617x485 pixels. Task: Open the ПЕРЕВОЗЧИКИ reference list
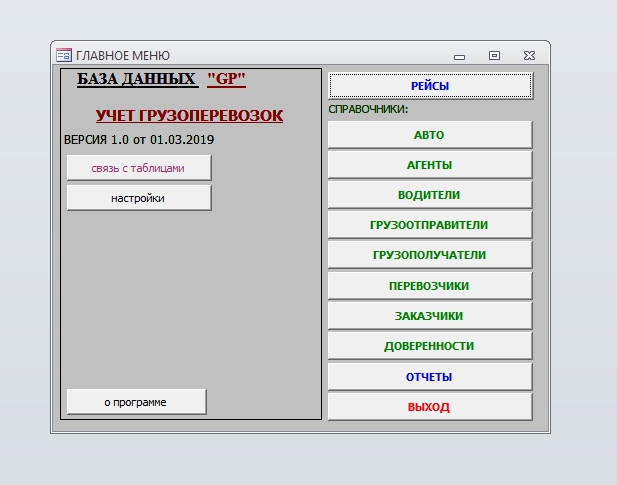point(430,286)
